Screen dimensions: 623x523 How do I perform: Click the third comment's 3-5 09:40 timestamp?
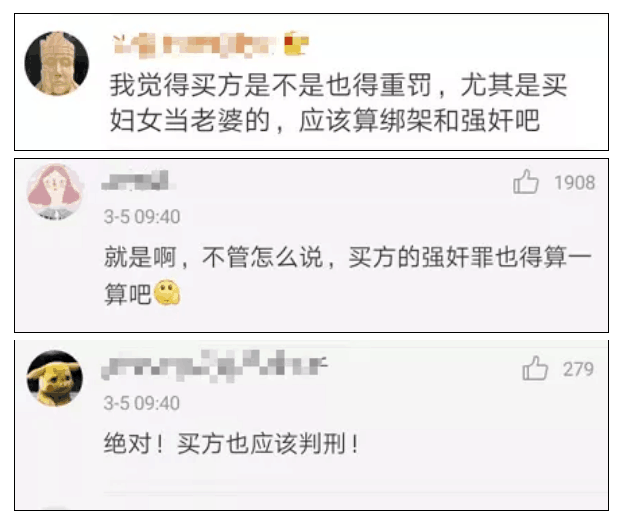142,403
